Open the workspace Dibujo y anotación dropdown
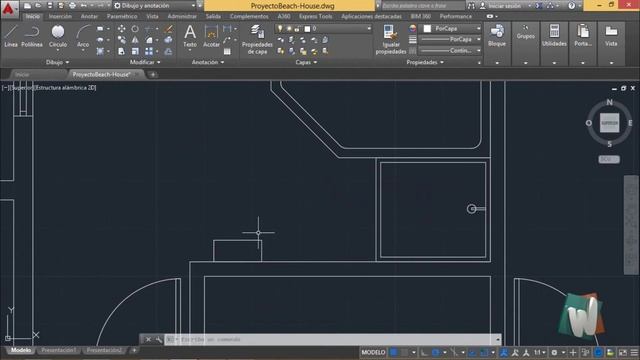 [155, 6]
